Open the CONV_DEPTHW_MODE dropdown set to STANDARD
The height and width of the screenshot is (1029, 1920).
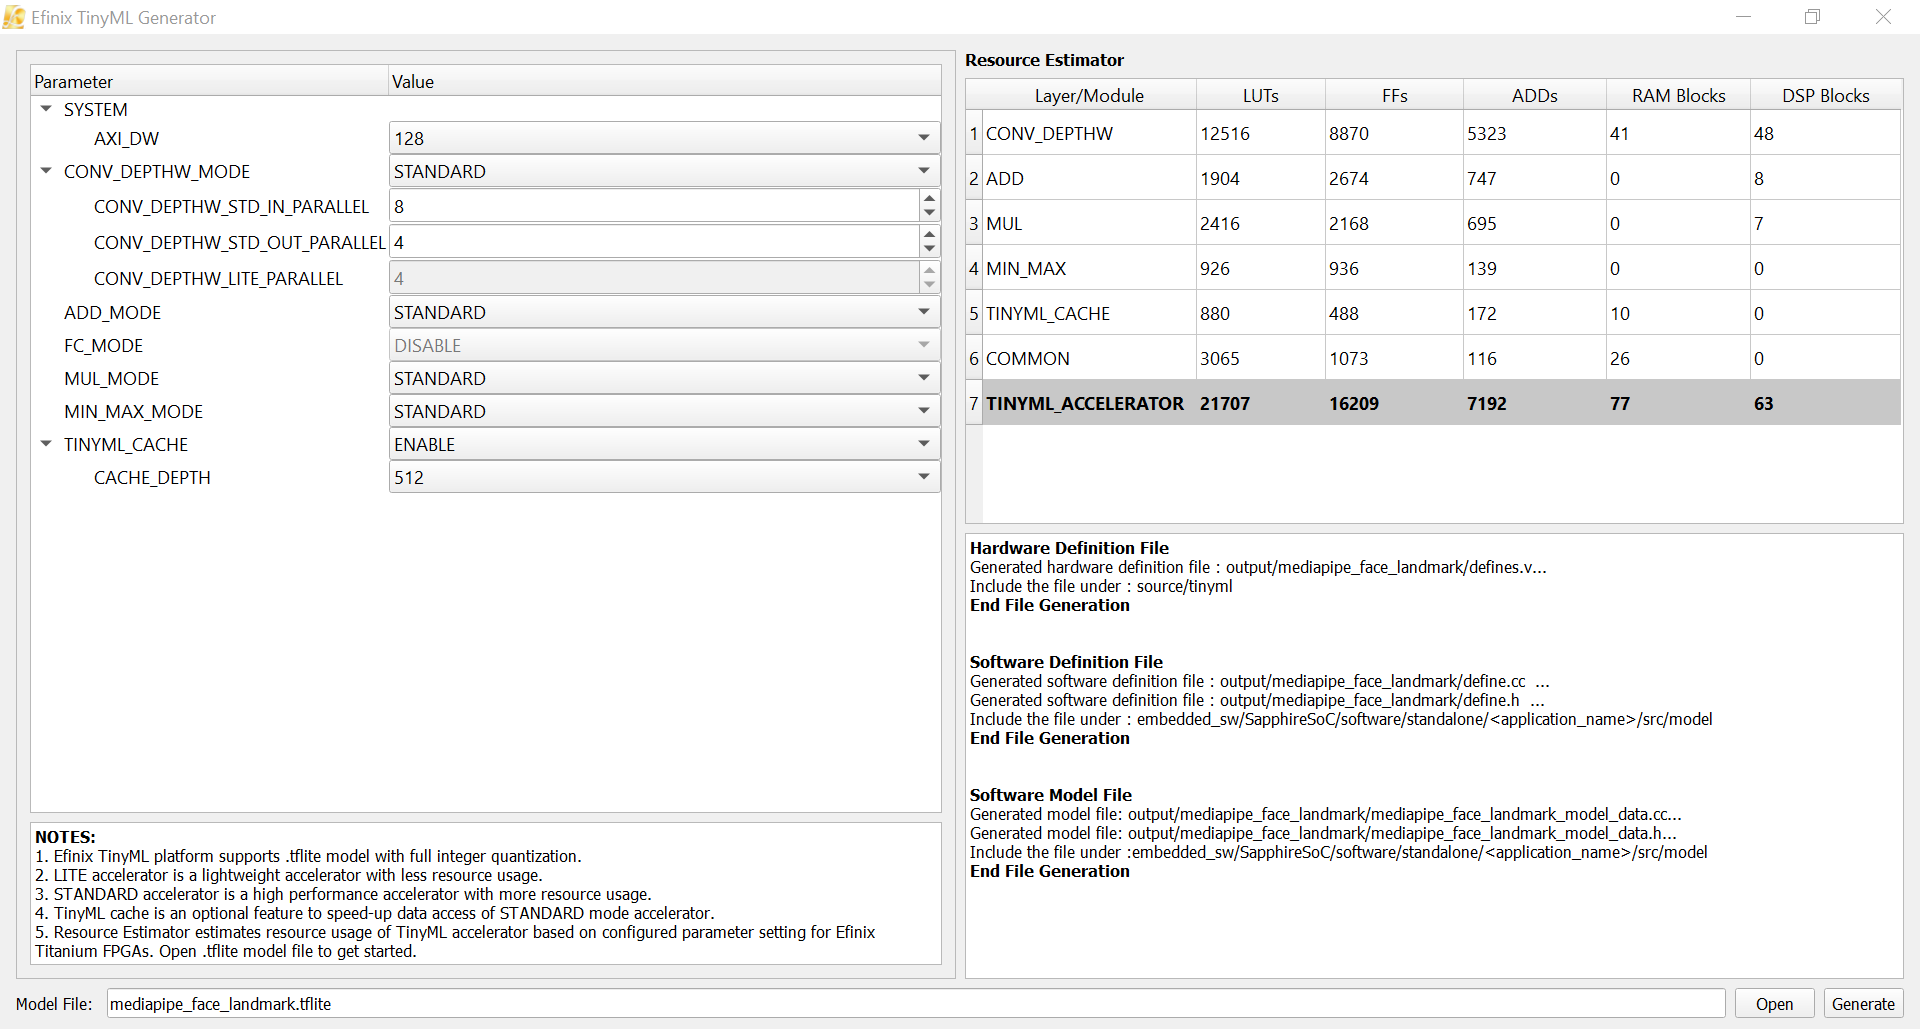pos(664,171)
